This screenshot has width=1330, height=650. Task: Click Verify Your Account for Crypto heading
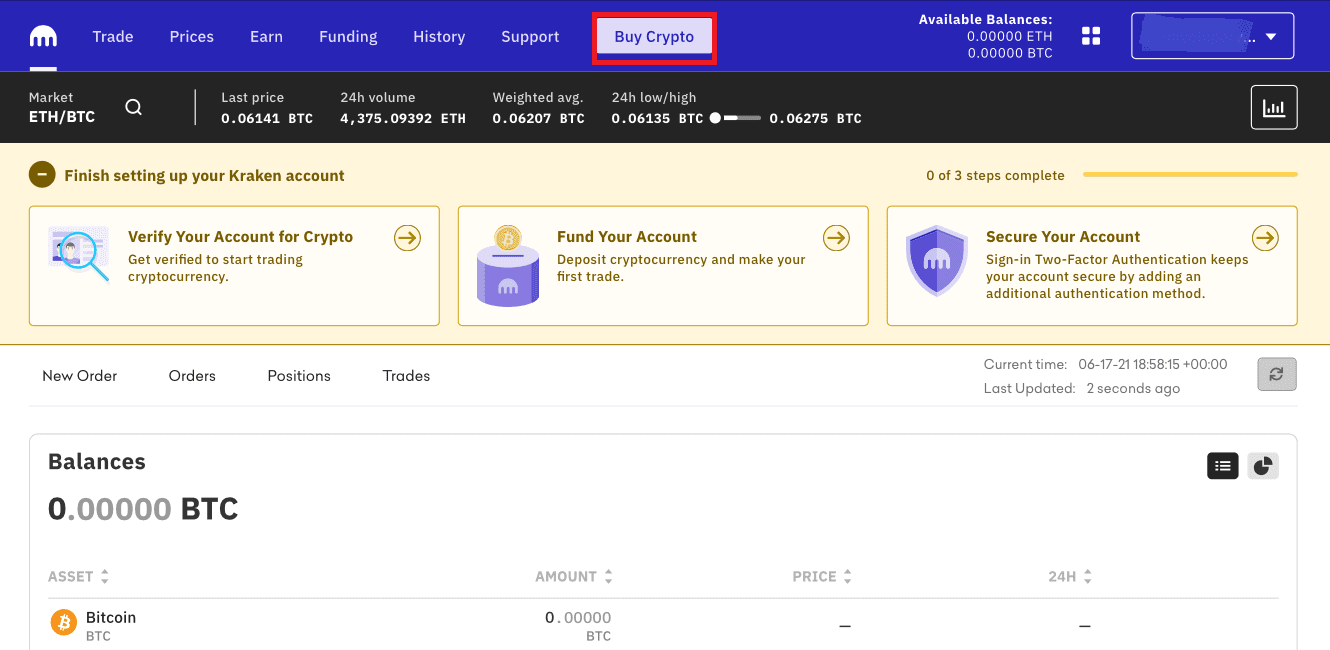(x=240, y=237)
